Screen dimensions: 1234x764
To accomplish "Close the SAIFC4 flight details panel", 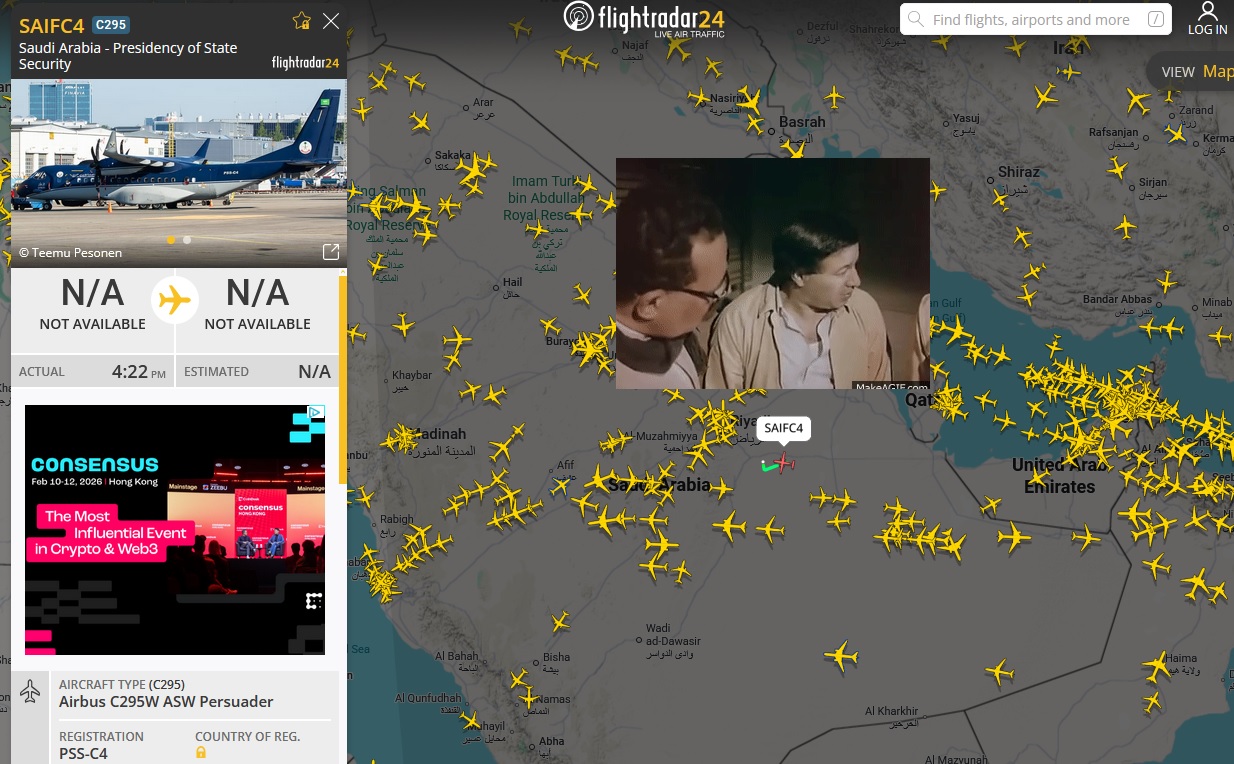I will click(x=331, y=21).
